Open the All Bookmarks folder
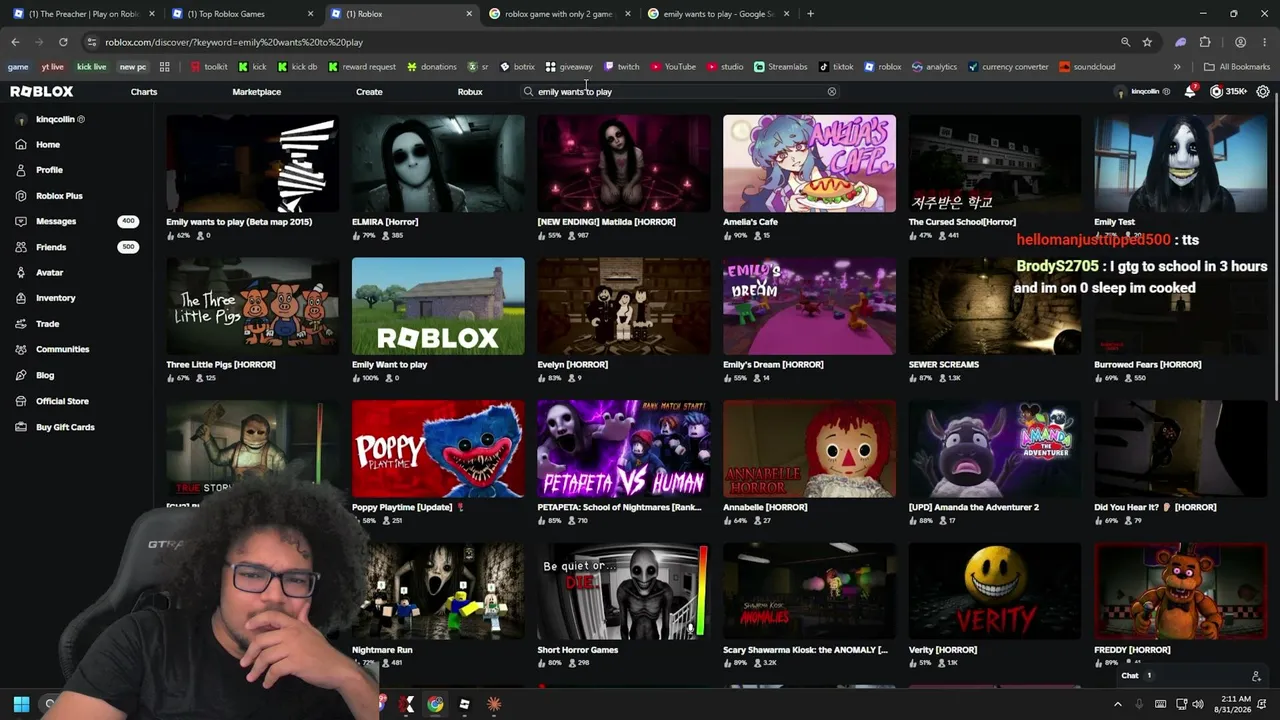This screenshot has width=1280, height=720. point(1237,67)
